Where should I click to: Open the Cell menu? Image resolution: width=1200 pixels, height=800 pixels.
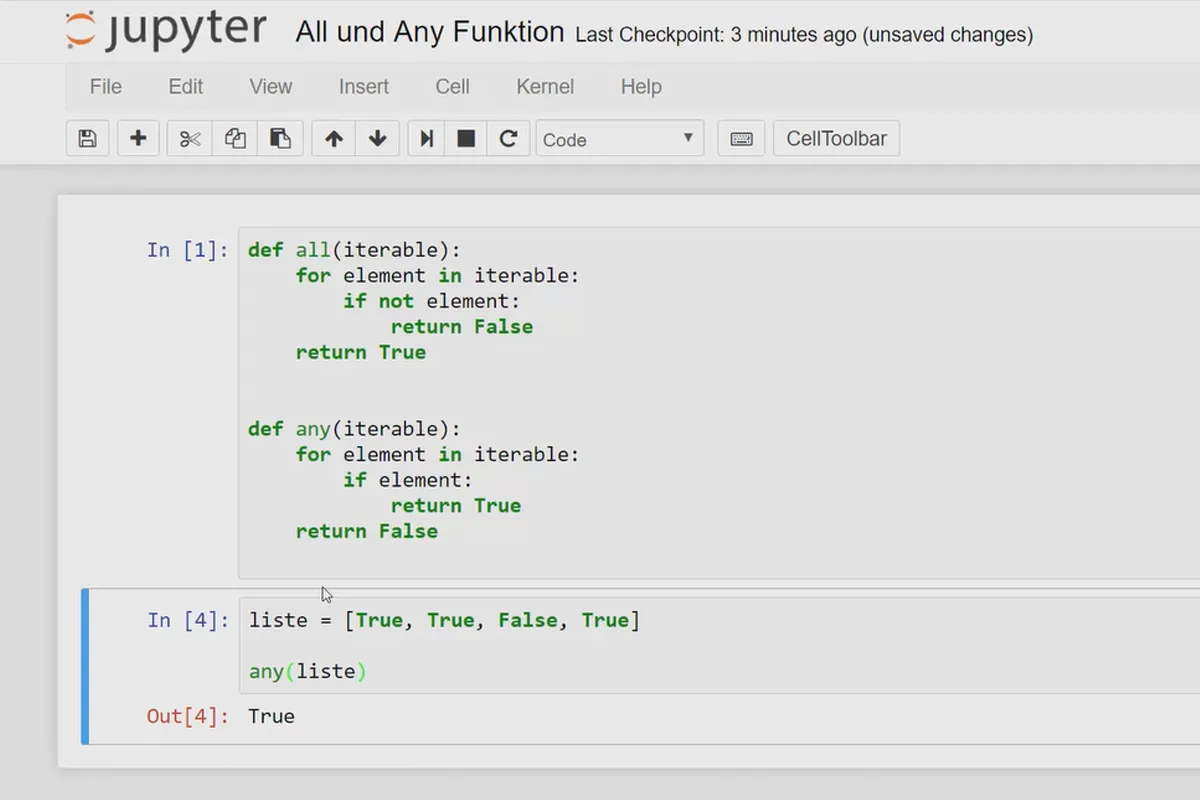(x=452, y=87)
